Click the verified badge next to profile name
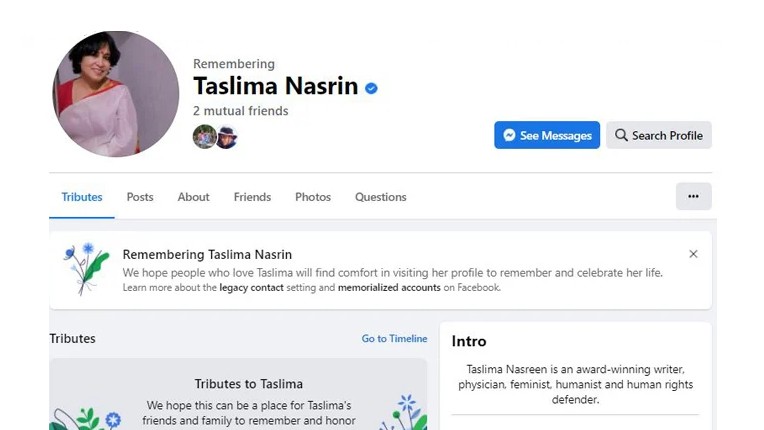This screenshot has height=430, width=764. [x=372, y=88]
